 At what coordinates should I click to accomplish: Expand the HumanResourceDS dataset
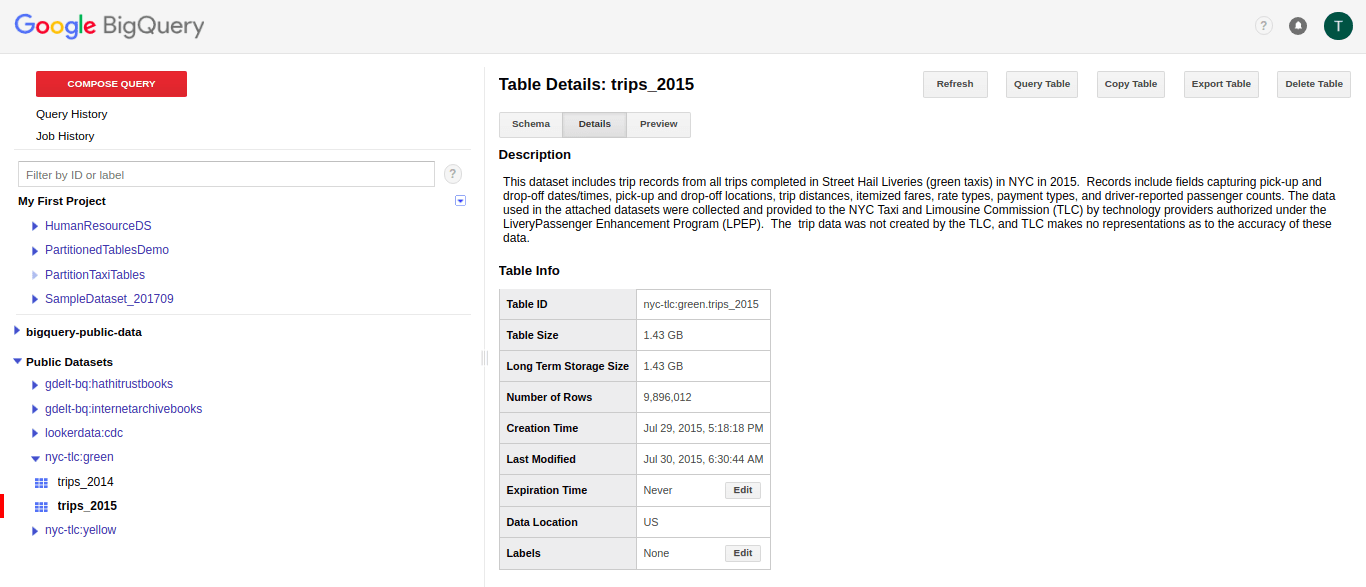tap(32, 225)
